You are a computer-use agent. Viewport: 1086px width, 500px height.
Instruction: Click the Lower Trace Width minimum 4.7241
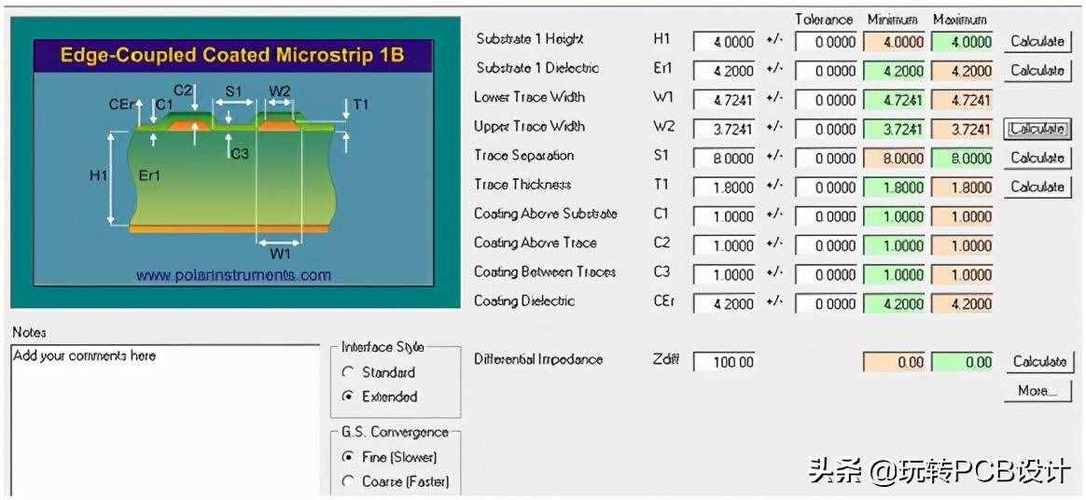pos(894,100)
